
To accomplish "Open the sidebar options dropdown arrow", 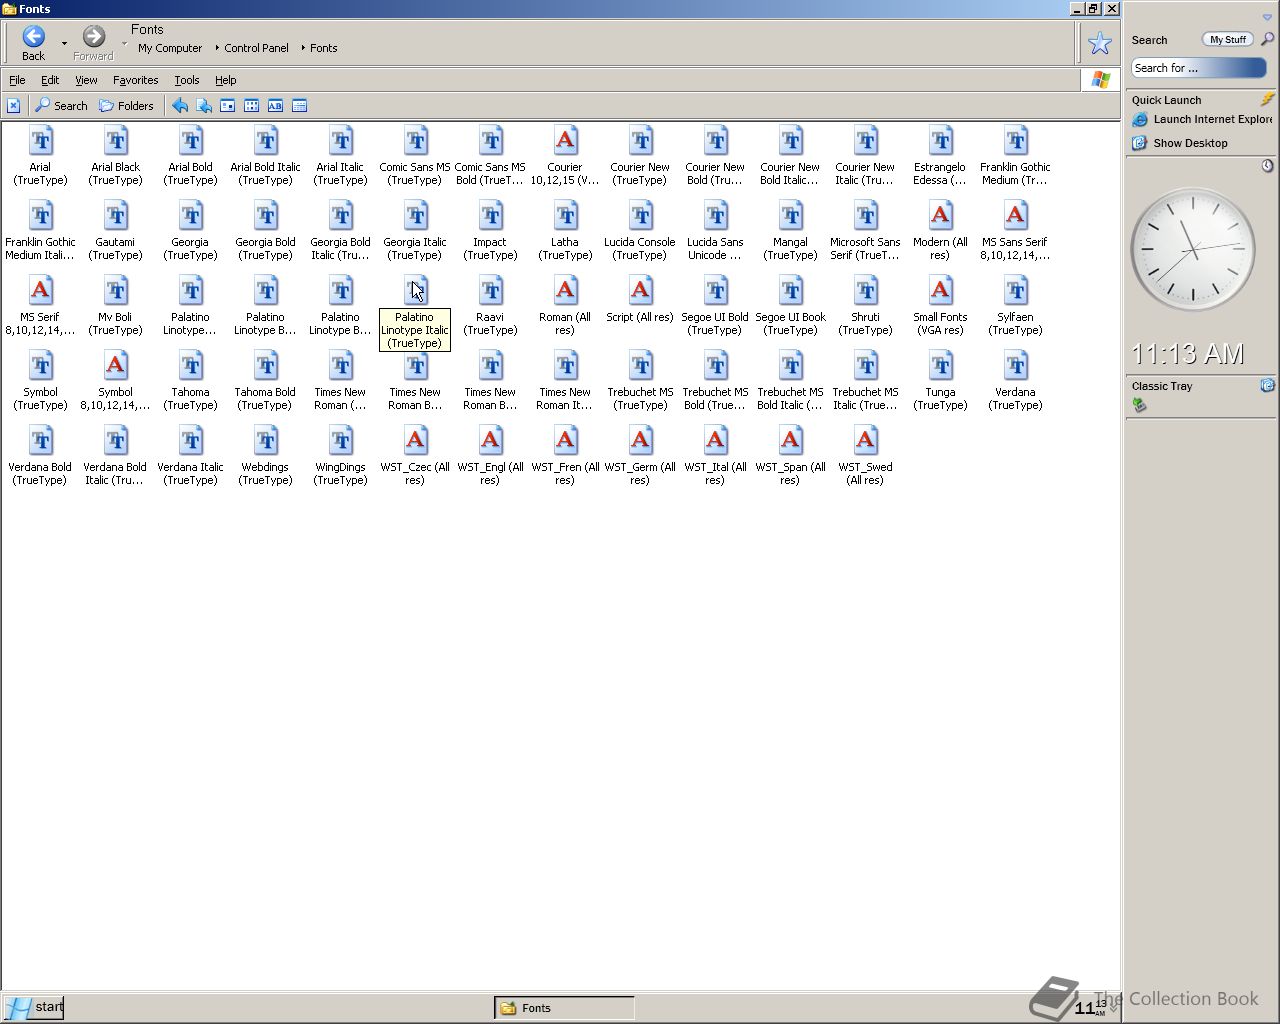I will [1267, 17].
